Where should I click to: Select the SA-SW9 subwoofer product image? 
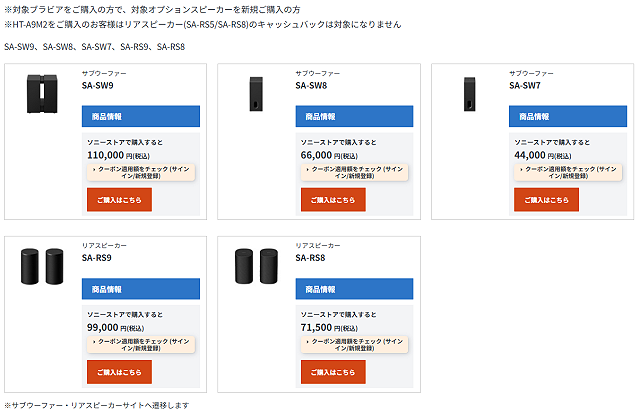point(42,93)
